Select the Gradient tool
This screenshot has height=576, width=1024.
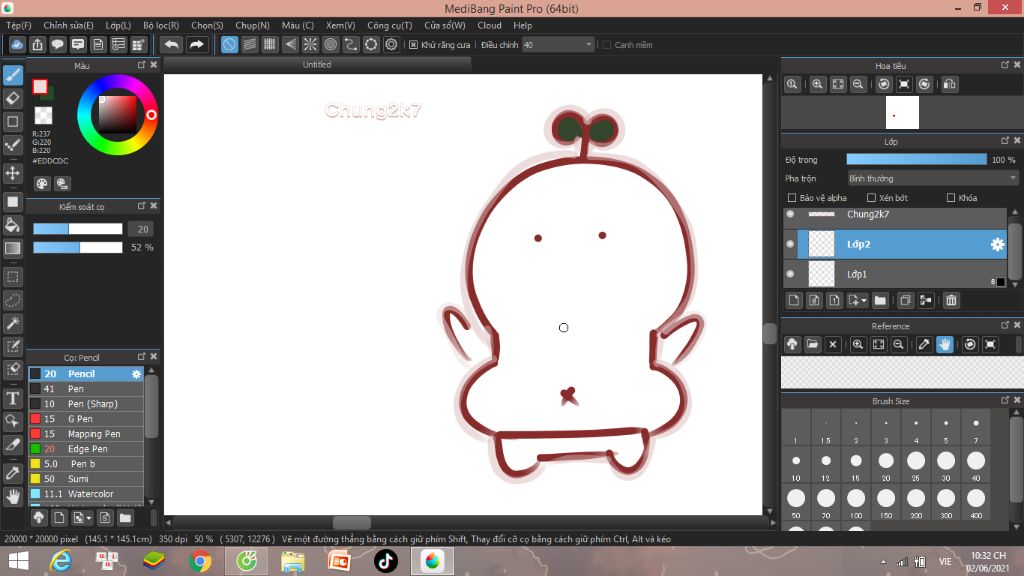pos(13,248)
